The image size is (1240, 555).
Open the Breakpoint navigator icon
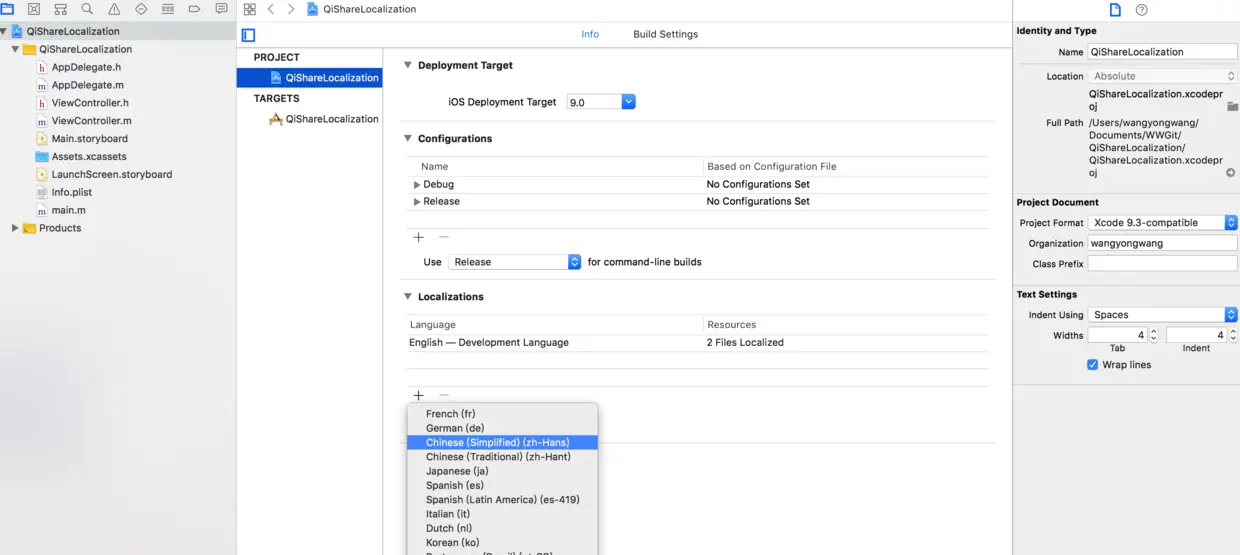tap(194, 9)
